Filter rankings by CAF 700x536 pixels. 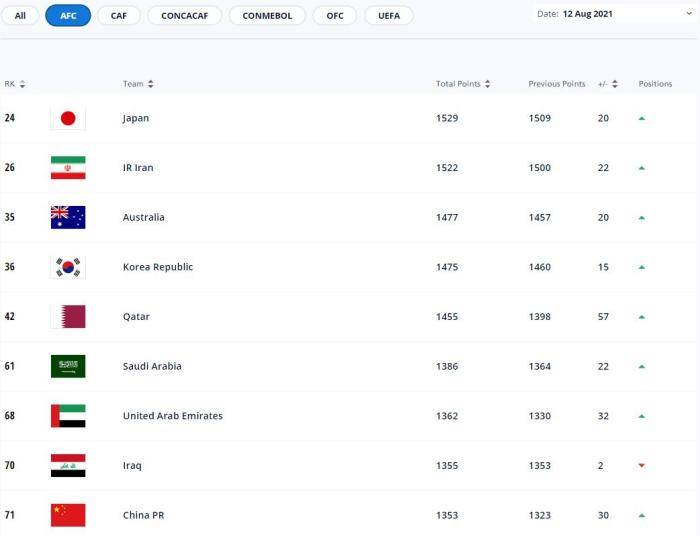(x=119, y=16)
